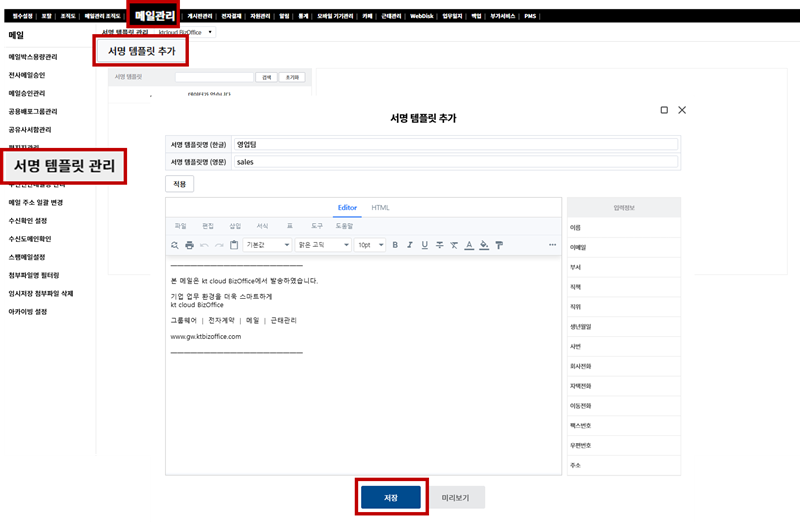Insert the 부서 field from input info
800x522 pixels.
pos(623,267)
